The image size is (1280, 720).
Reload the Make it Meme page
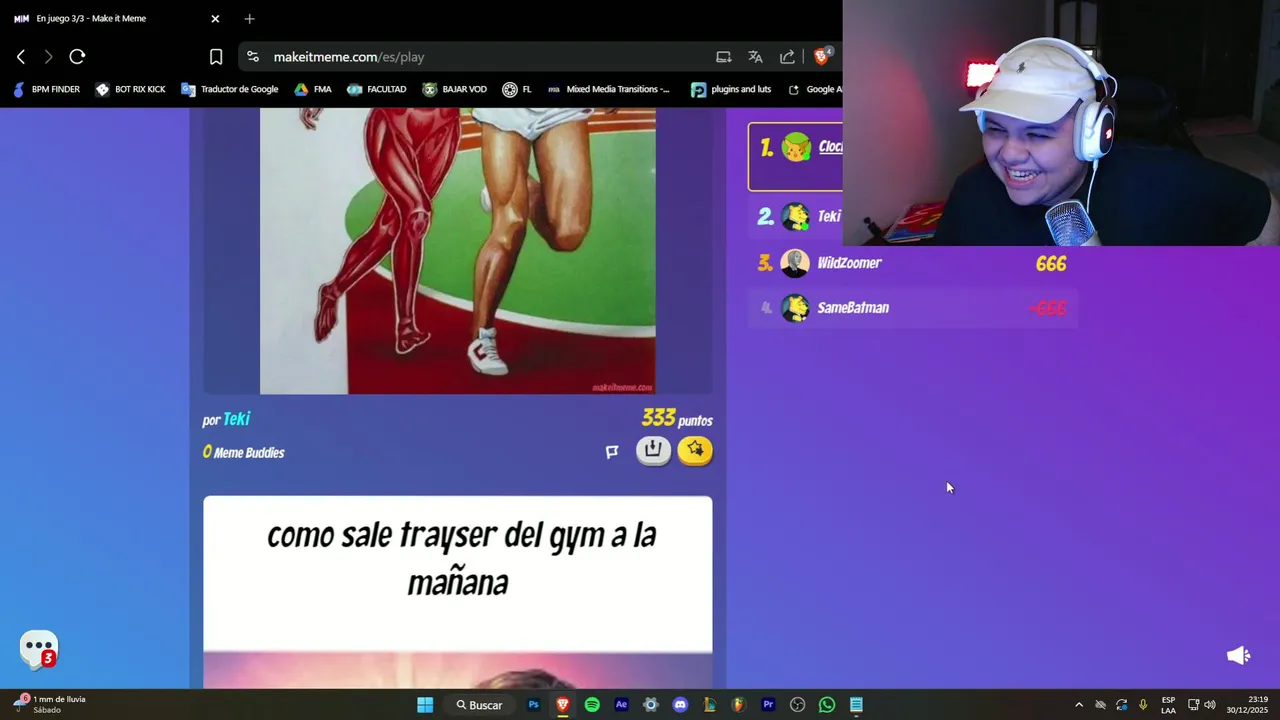pos(77,57)
